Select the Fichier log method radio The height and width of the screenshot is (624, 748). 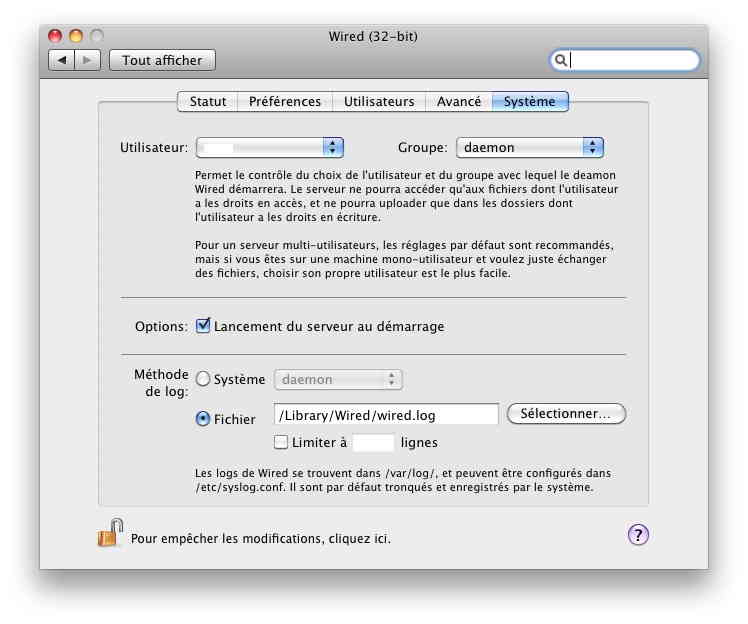203,419
